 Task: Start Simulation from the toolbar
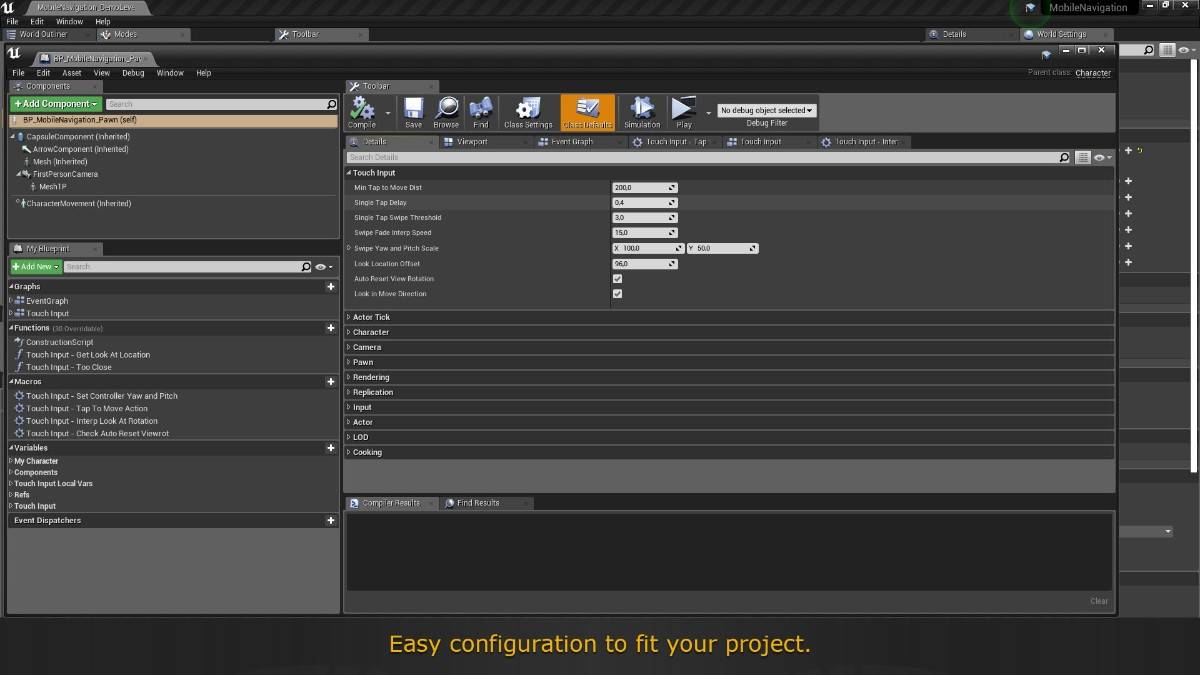coord(642,112)
